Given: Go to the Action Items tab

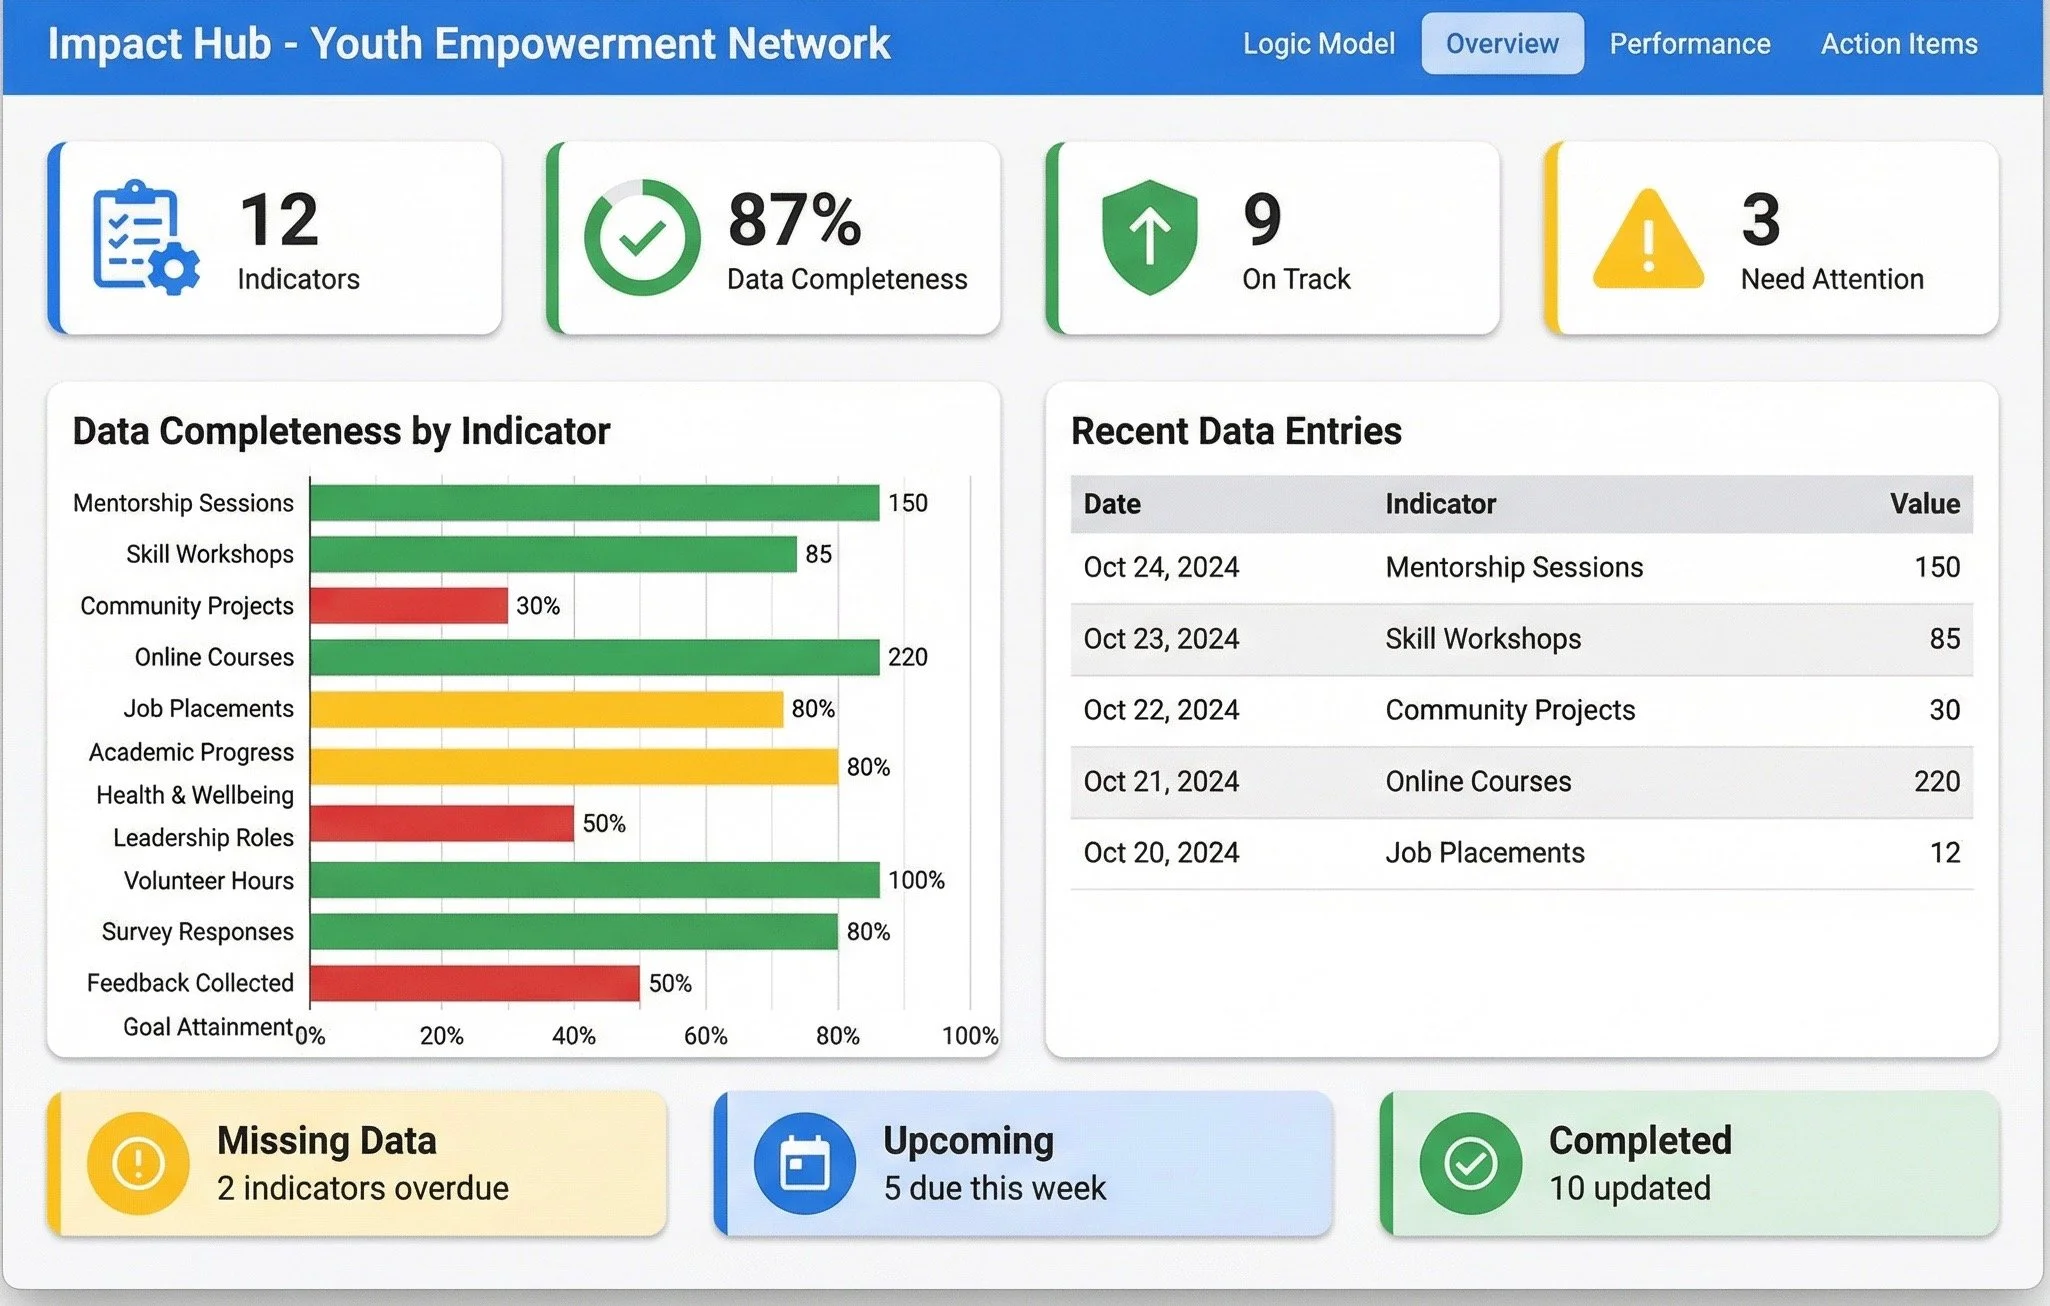Looking at the screenshot, I should click(x=1898, y=44).
